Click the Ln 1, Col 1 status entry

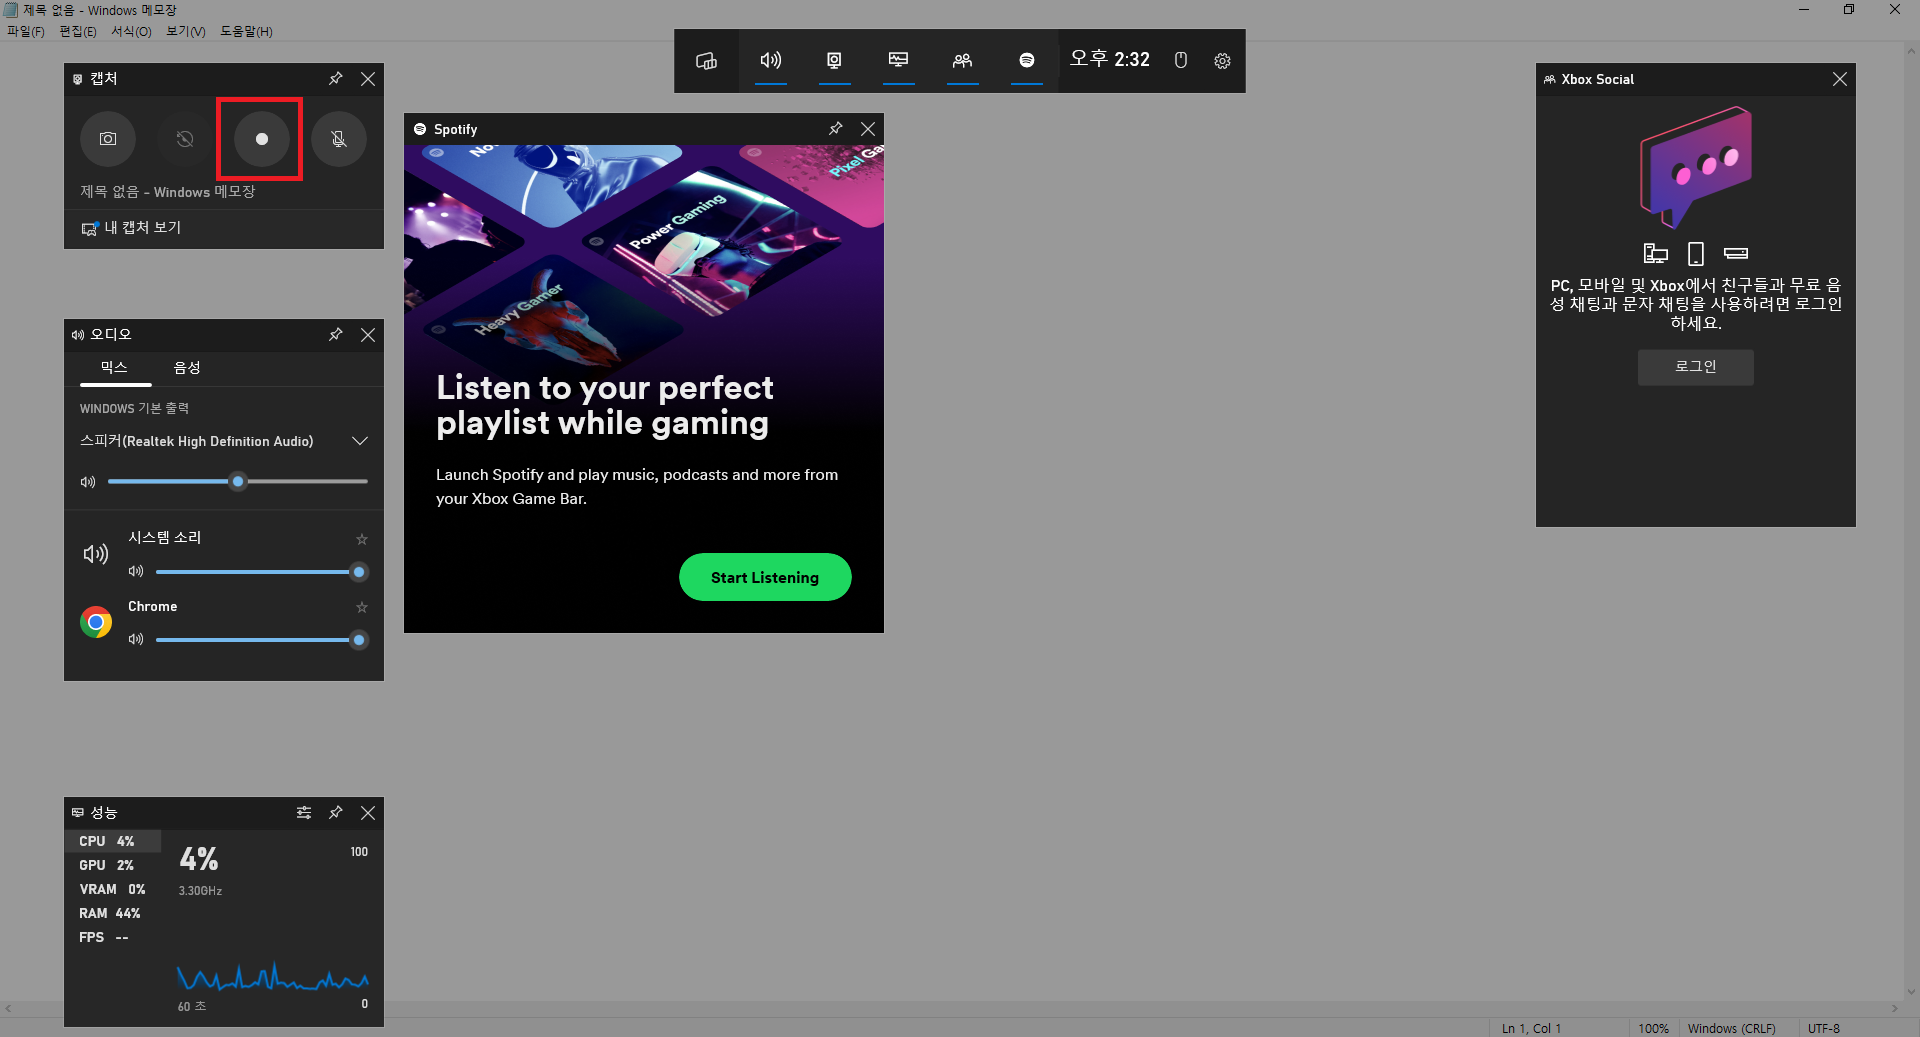1531,1028
